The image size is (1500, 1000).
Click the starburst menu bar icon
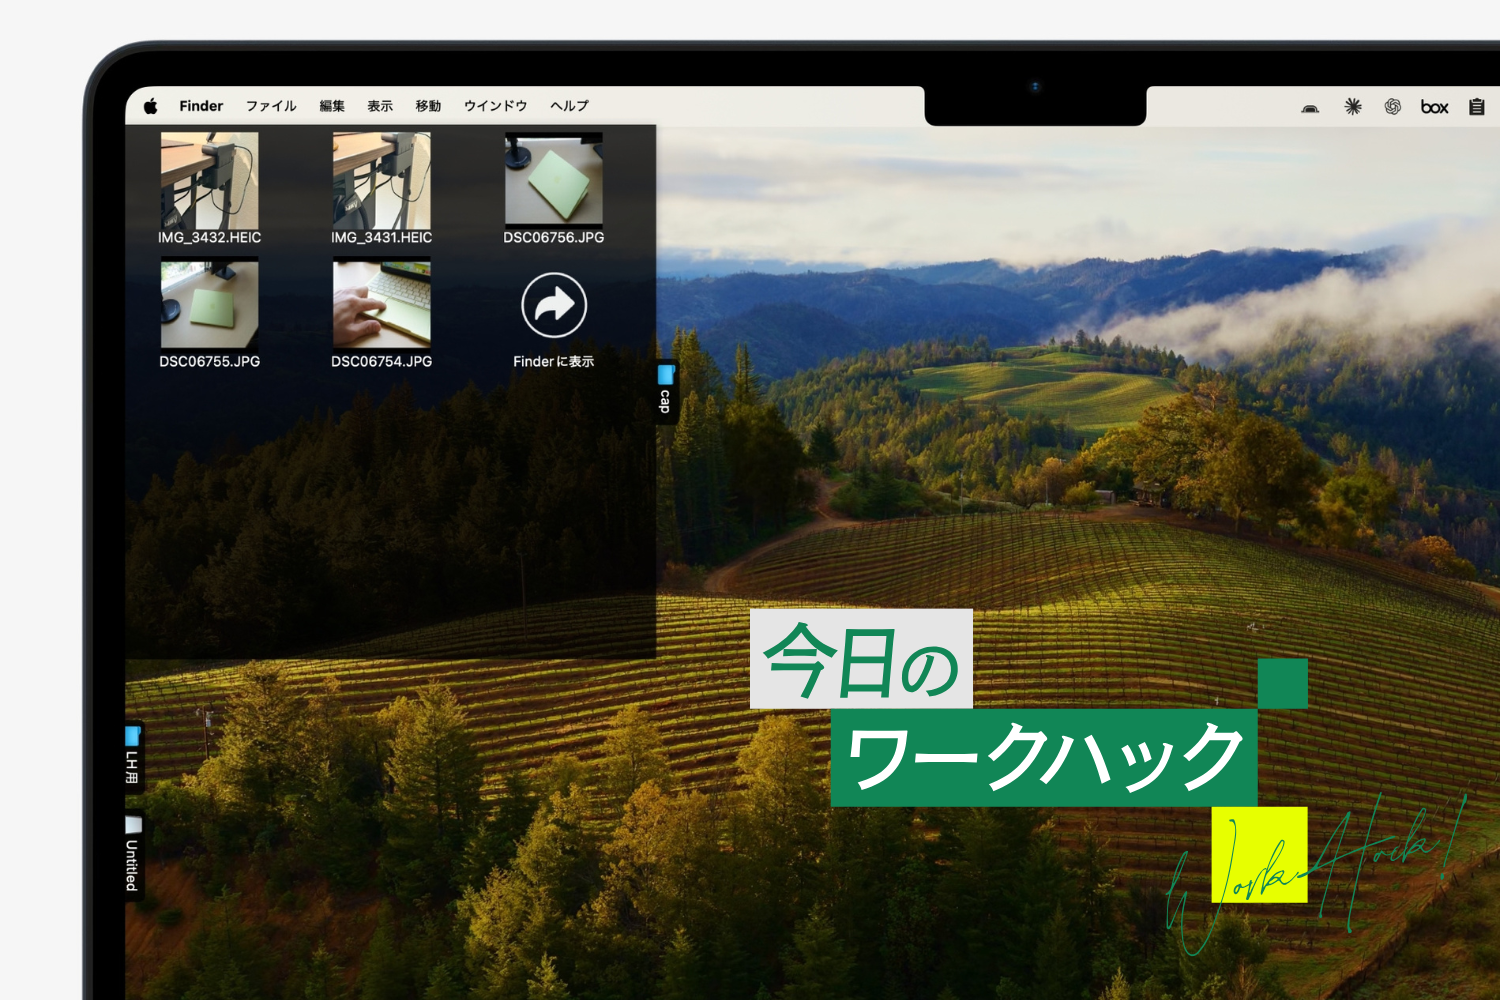1353,106
